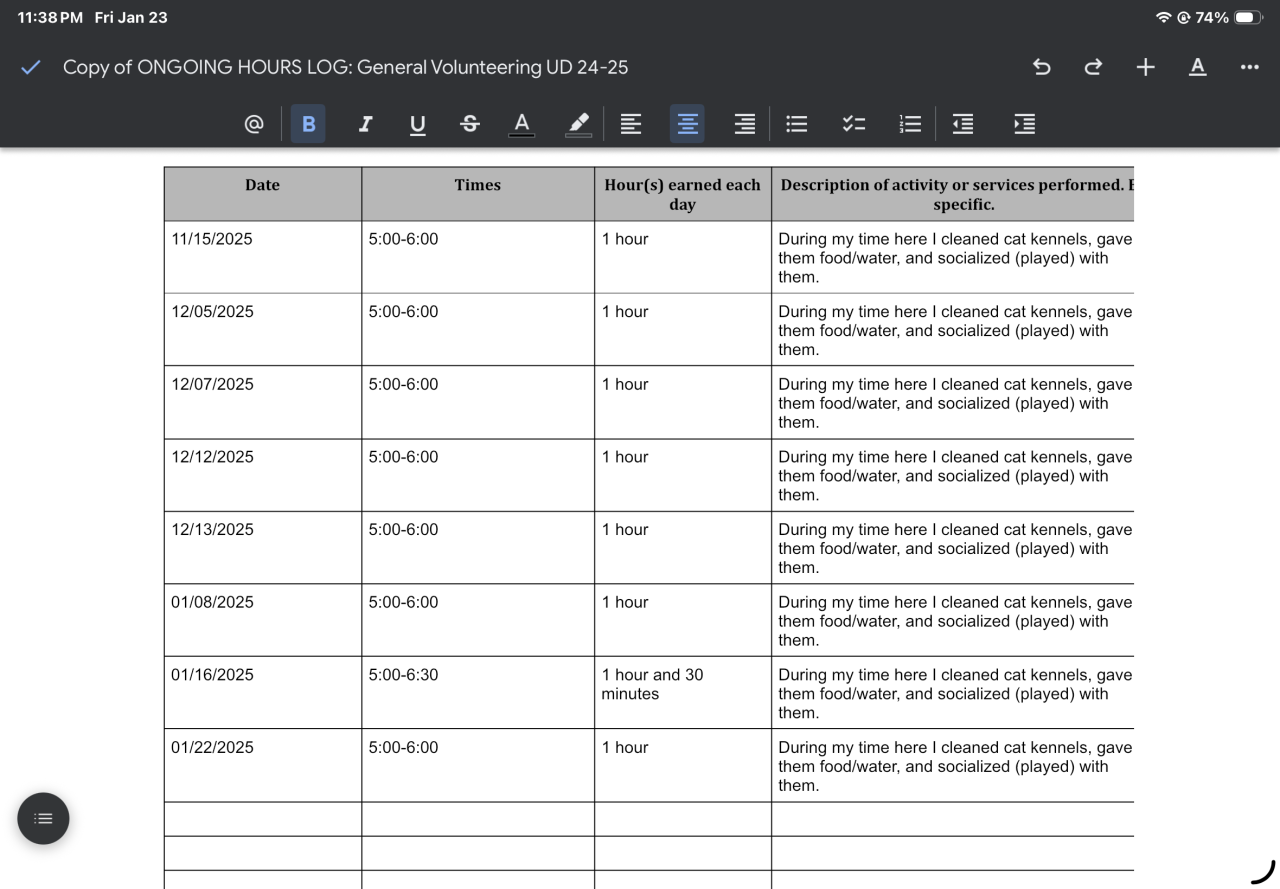
Task: Open the insert plus menu
Action: click(1145, 67)
